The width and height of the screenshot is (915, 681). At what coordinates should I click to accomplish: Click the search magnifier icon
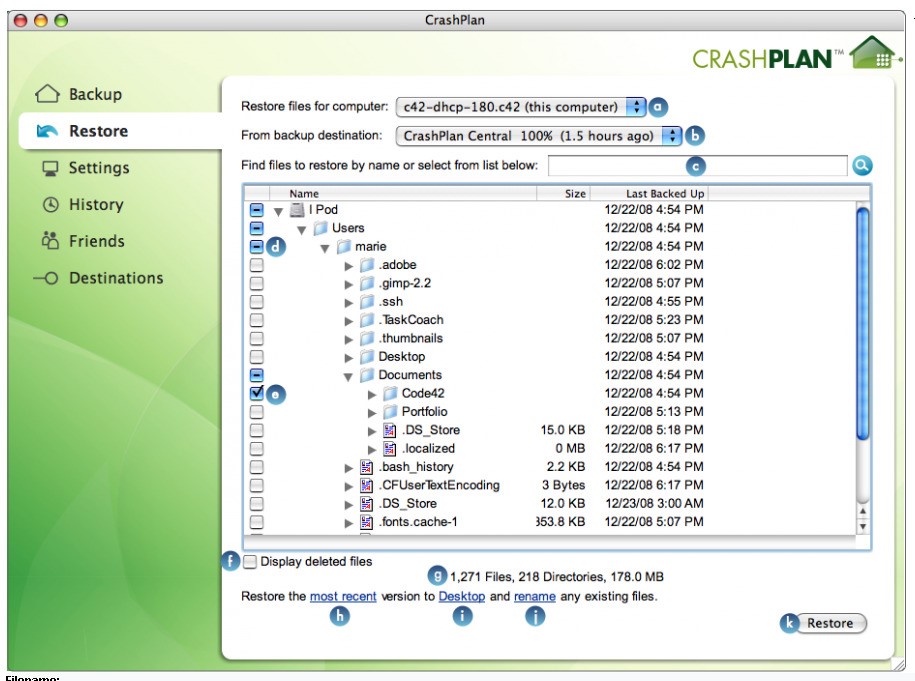862,166
